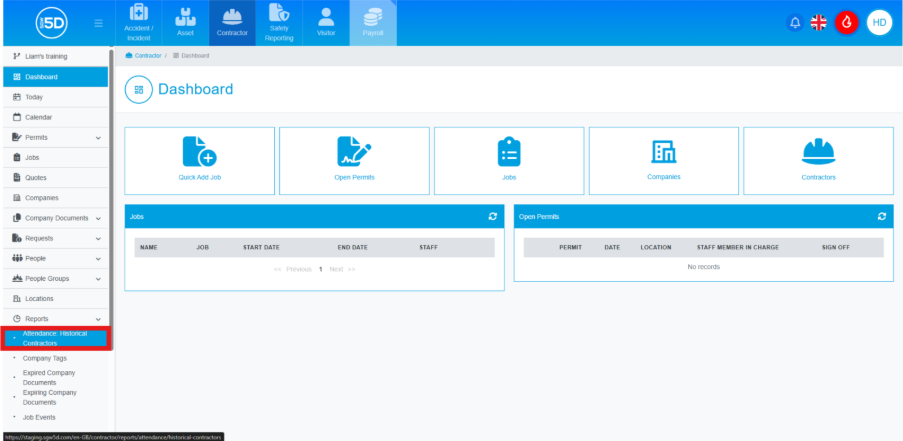Toggle the hamburger sidebar menu
The height and width of the screenshot is (441, 903).
(98, 22)
